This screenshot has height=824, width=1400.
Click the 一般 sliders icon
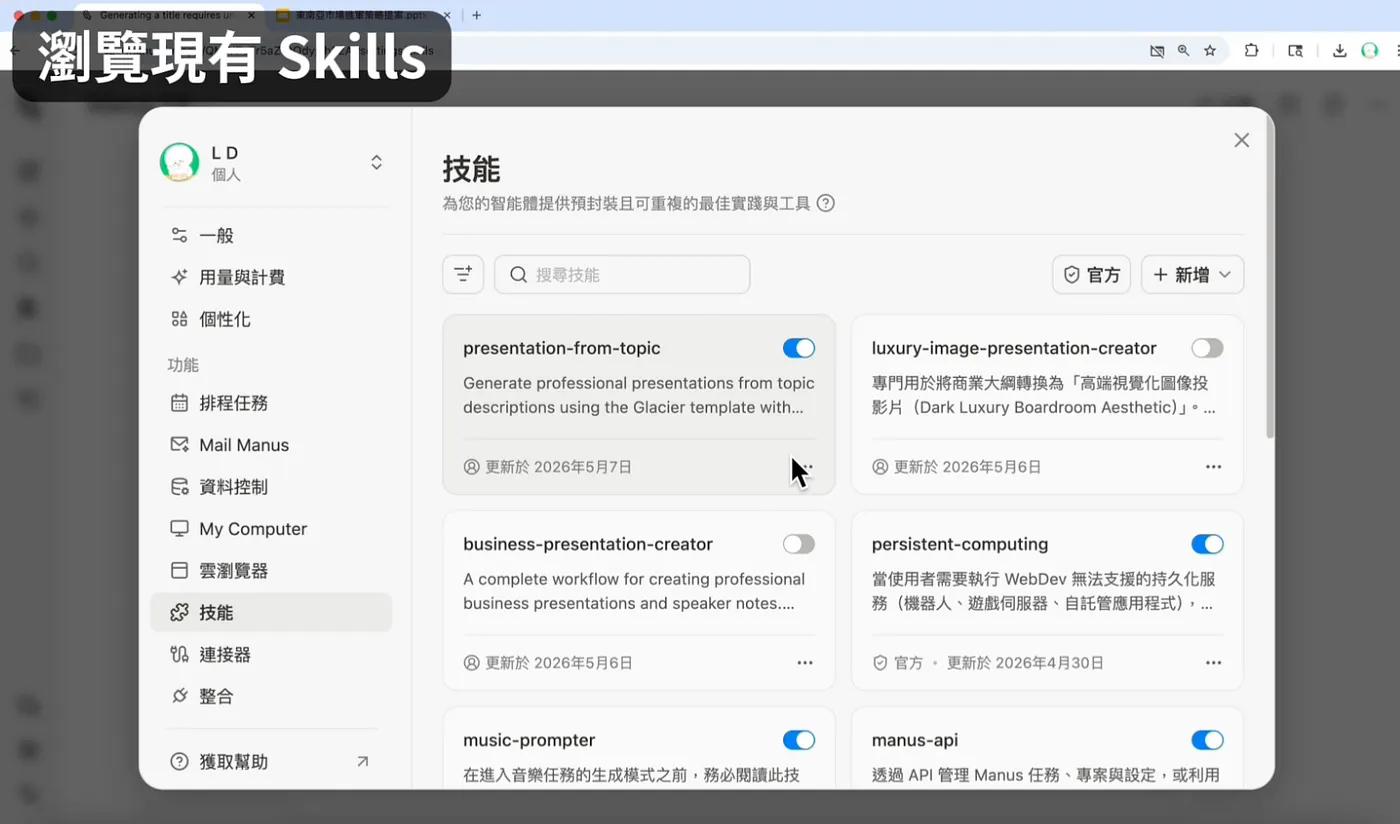(x=179, y=235)
